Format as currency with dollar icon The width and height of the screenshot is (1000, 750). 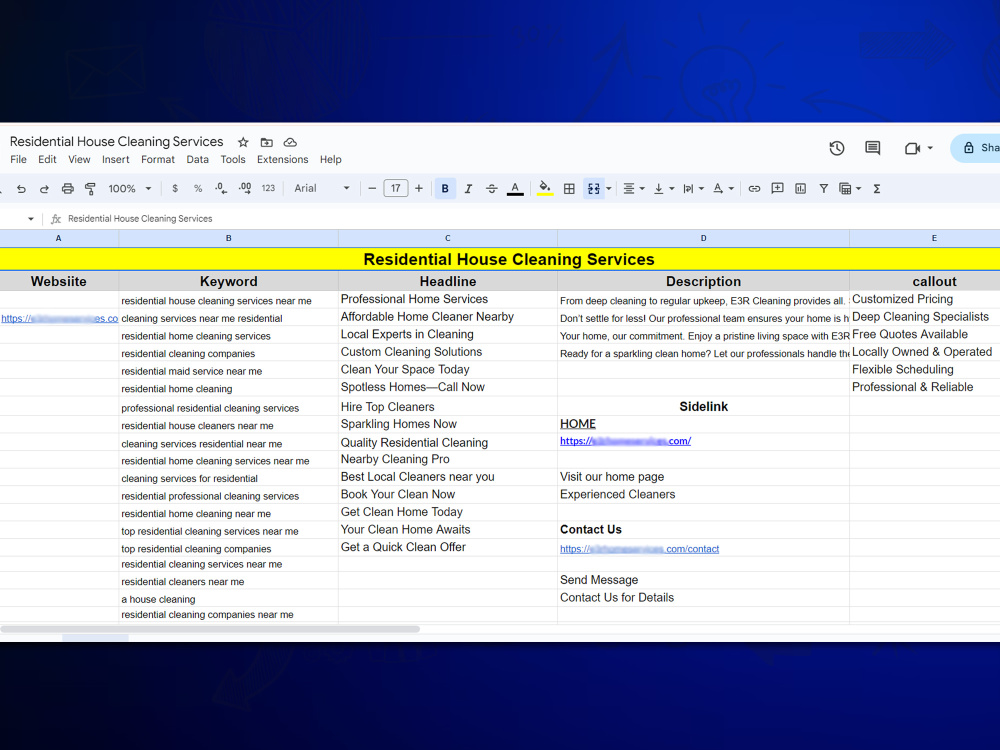point(175,189)
